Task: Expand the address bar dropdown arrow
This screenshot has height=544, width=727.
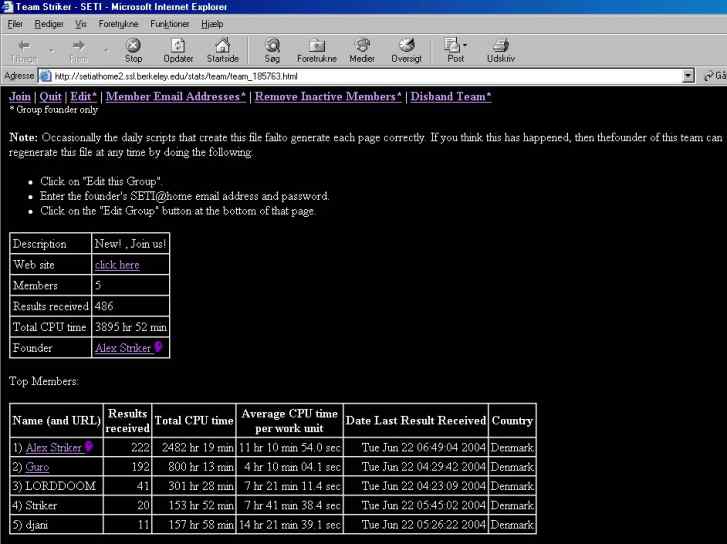Action: [689, 76]
